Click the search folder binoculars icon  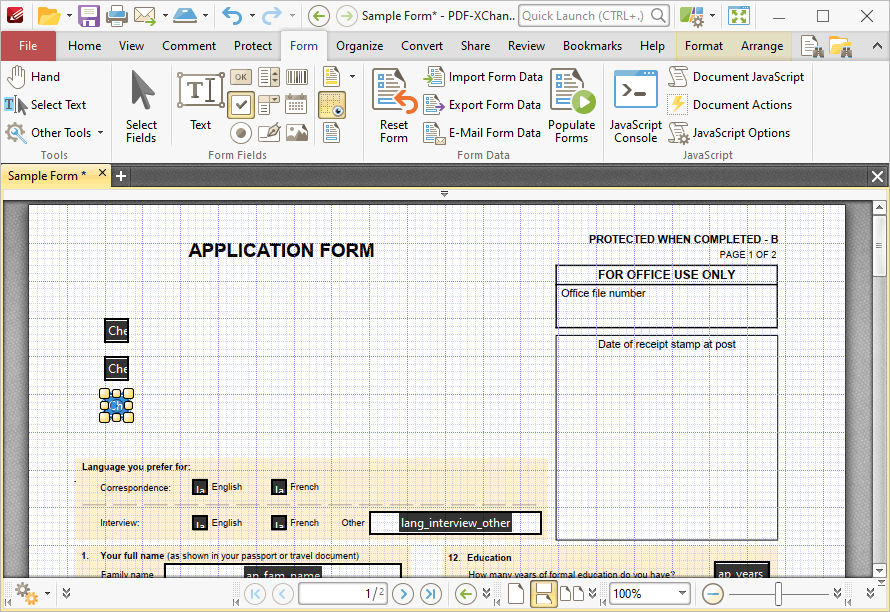tap(841, 46)
